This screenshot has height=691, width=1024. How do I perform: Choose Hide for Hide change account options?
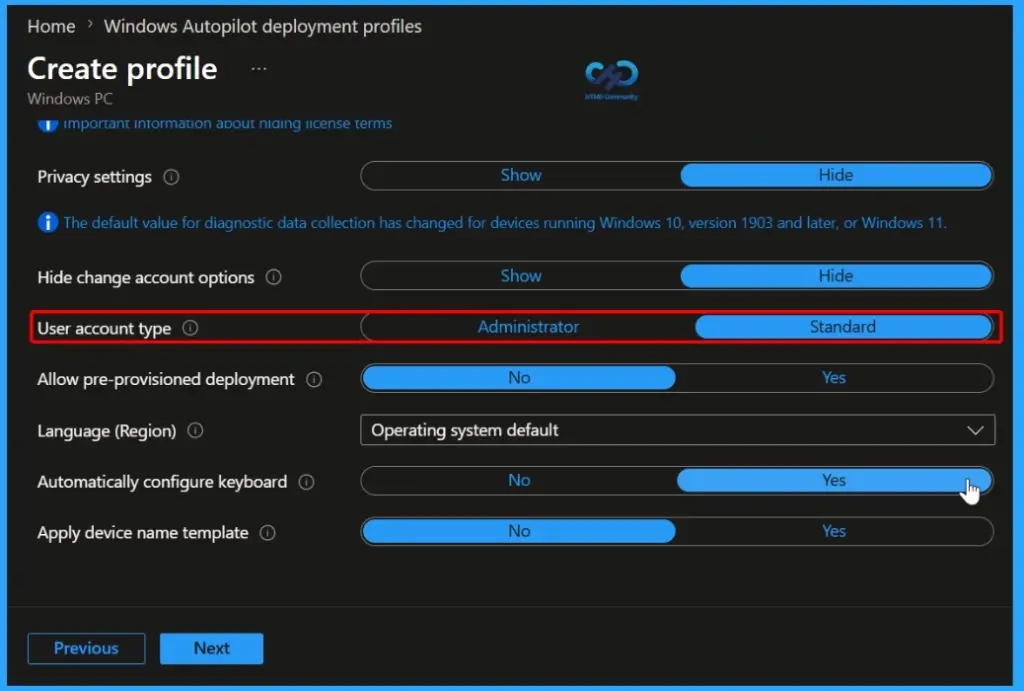tap(836, 276)
